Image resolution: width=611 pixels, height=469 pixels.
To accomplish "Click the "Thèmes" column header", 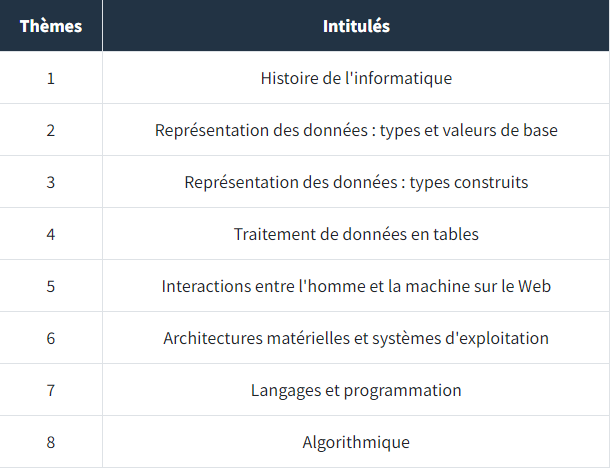I will coord(51,26).
